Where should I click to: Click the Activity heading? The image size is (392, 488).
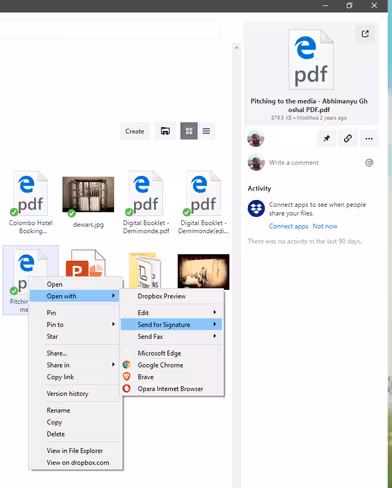pyautogui.click(x=259, y=189)
